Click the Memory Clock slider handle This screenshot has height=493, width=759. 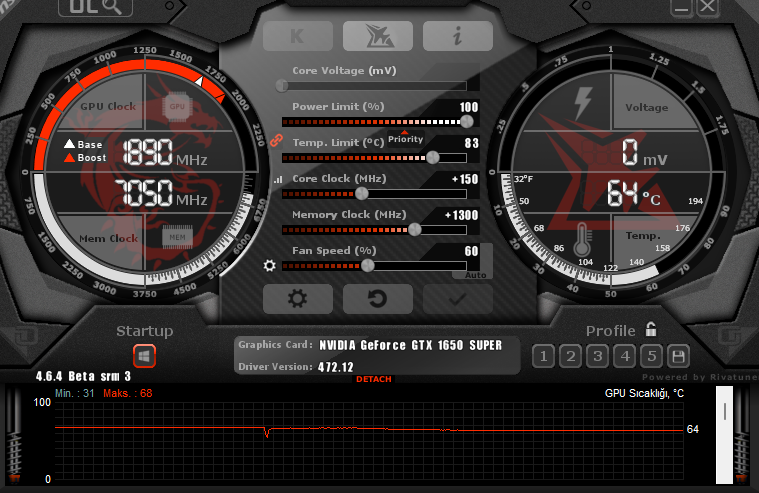415,230
